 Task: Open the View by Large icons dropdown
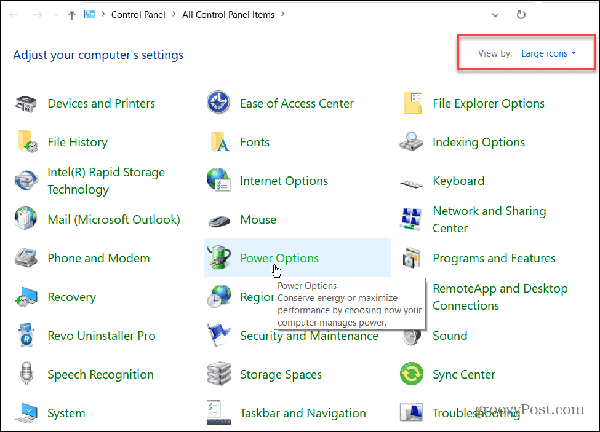[x=548, y=54]
